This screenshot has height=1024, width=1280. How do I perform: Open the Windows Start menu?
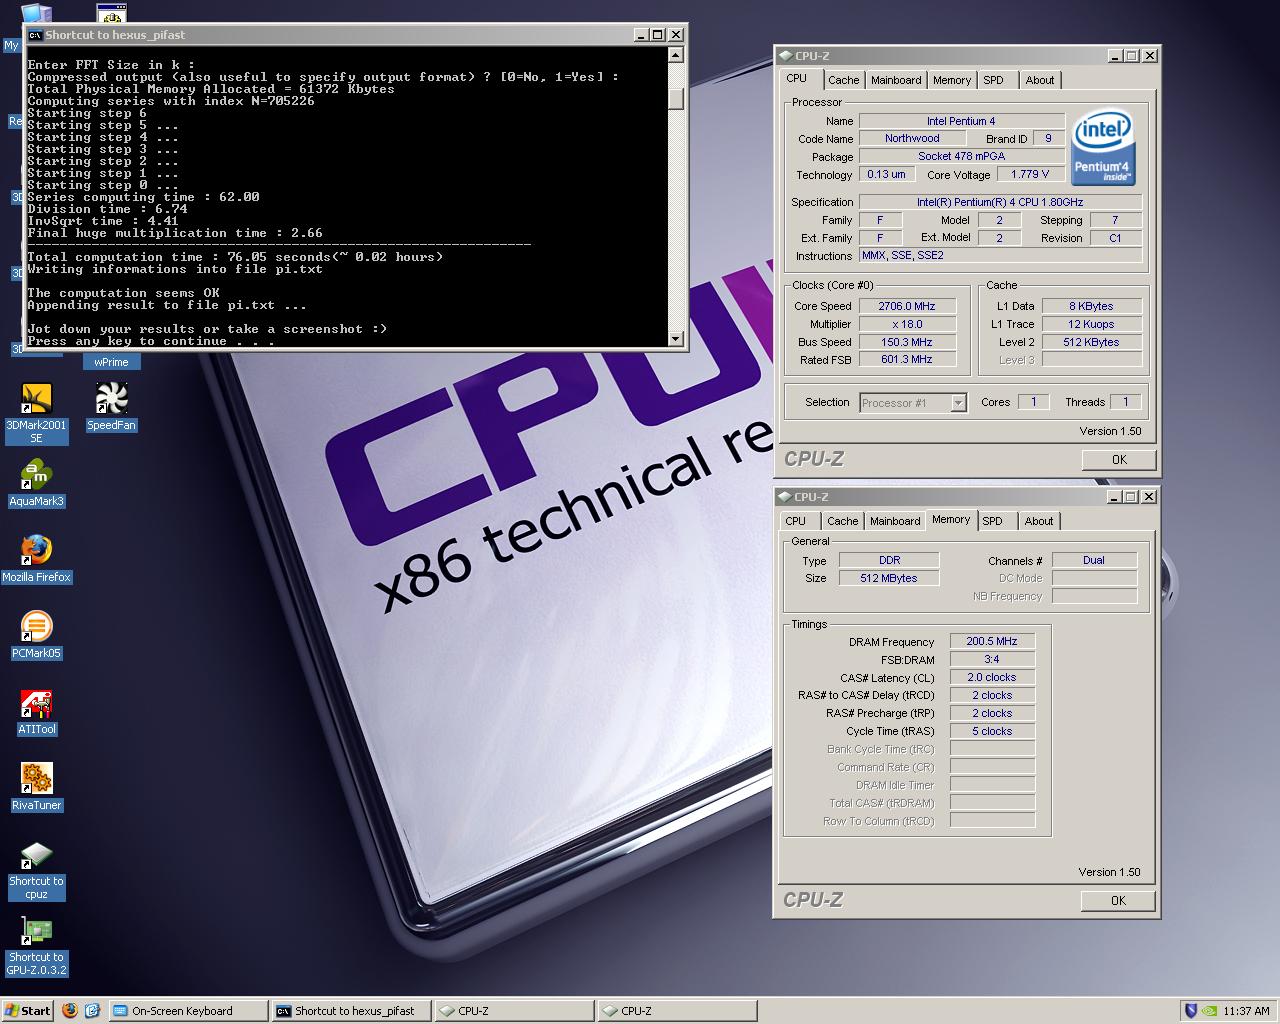27,1010
